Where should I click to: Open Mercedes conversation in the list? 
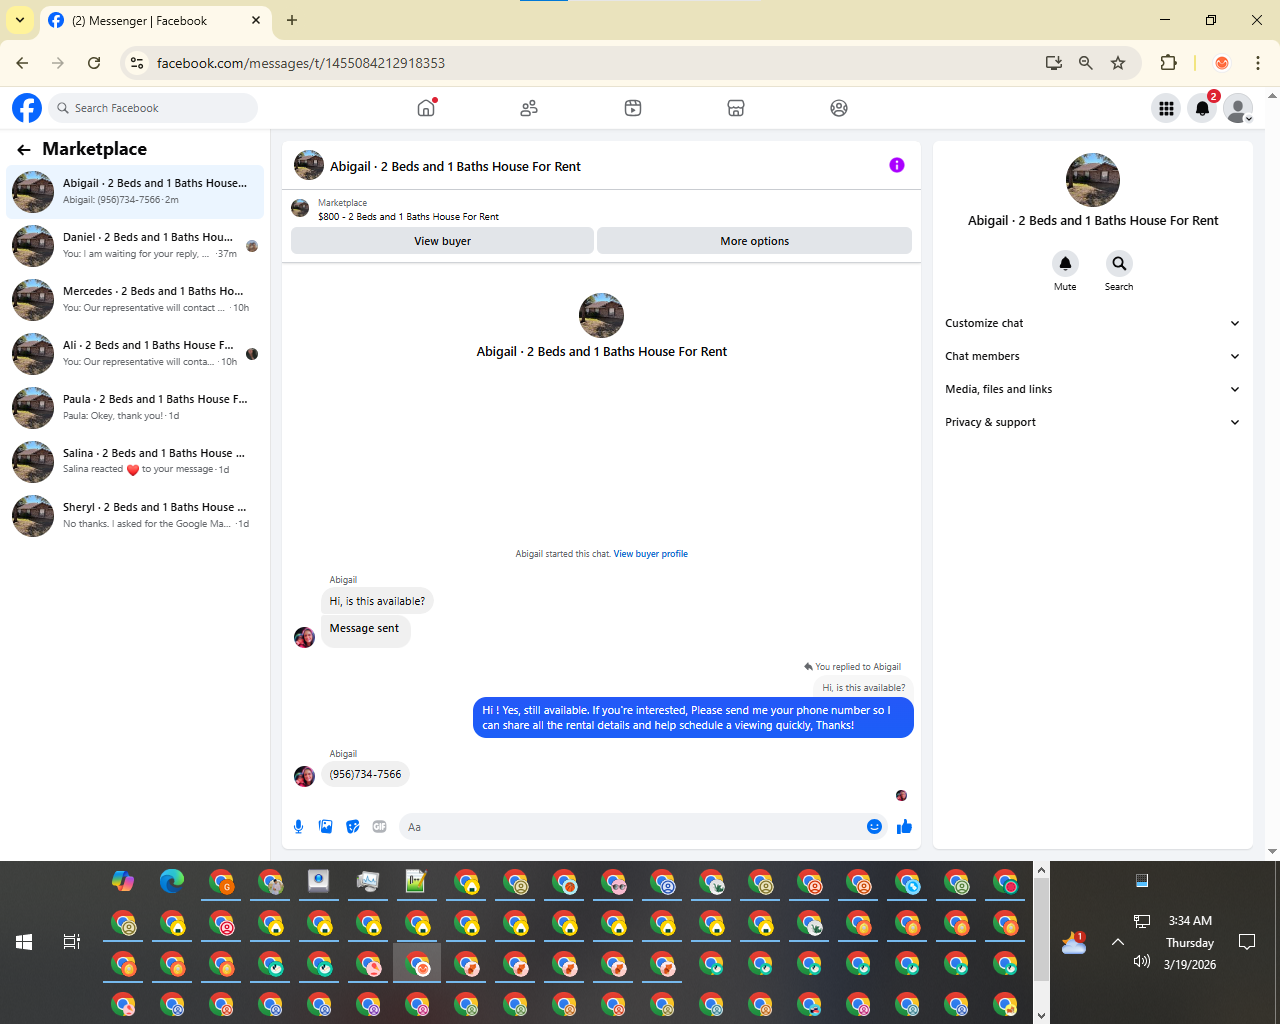tap(135, 299)
